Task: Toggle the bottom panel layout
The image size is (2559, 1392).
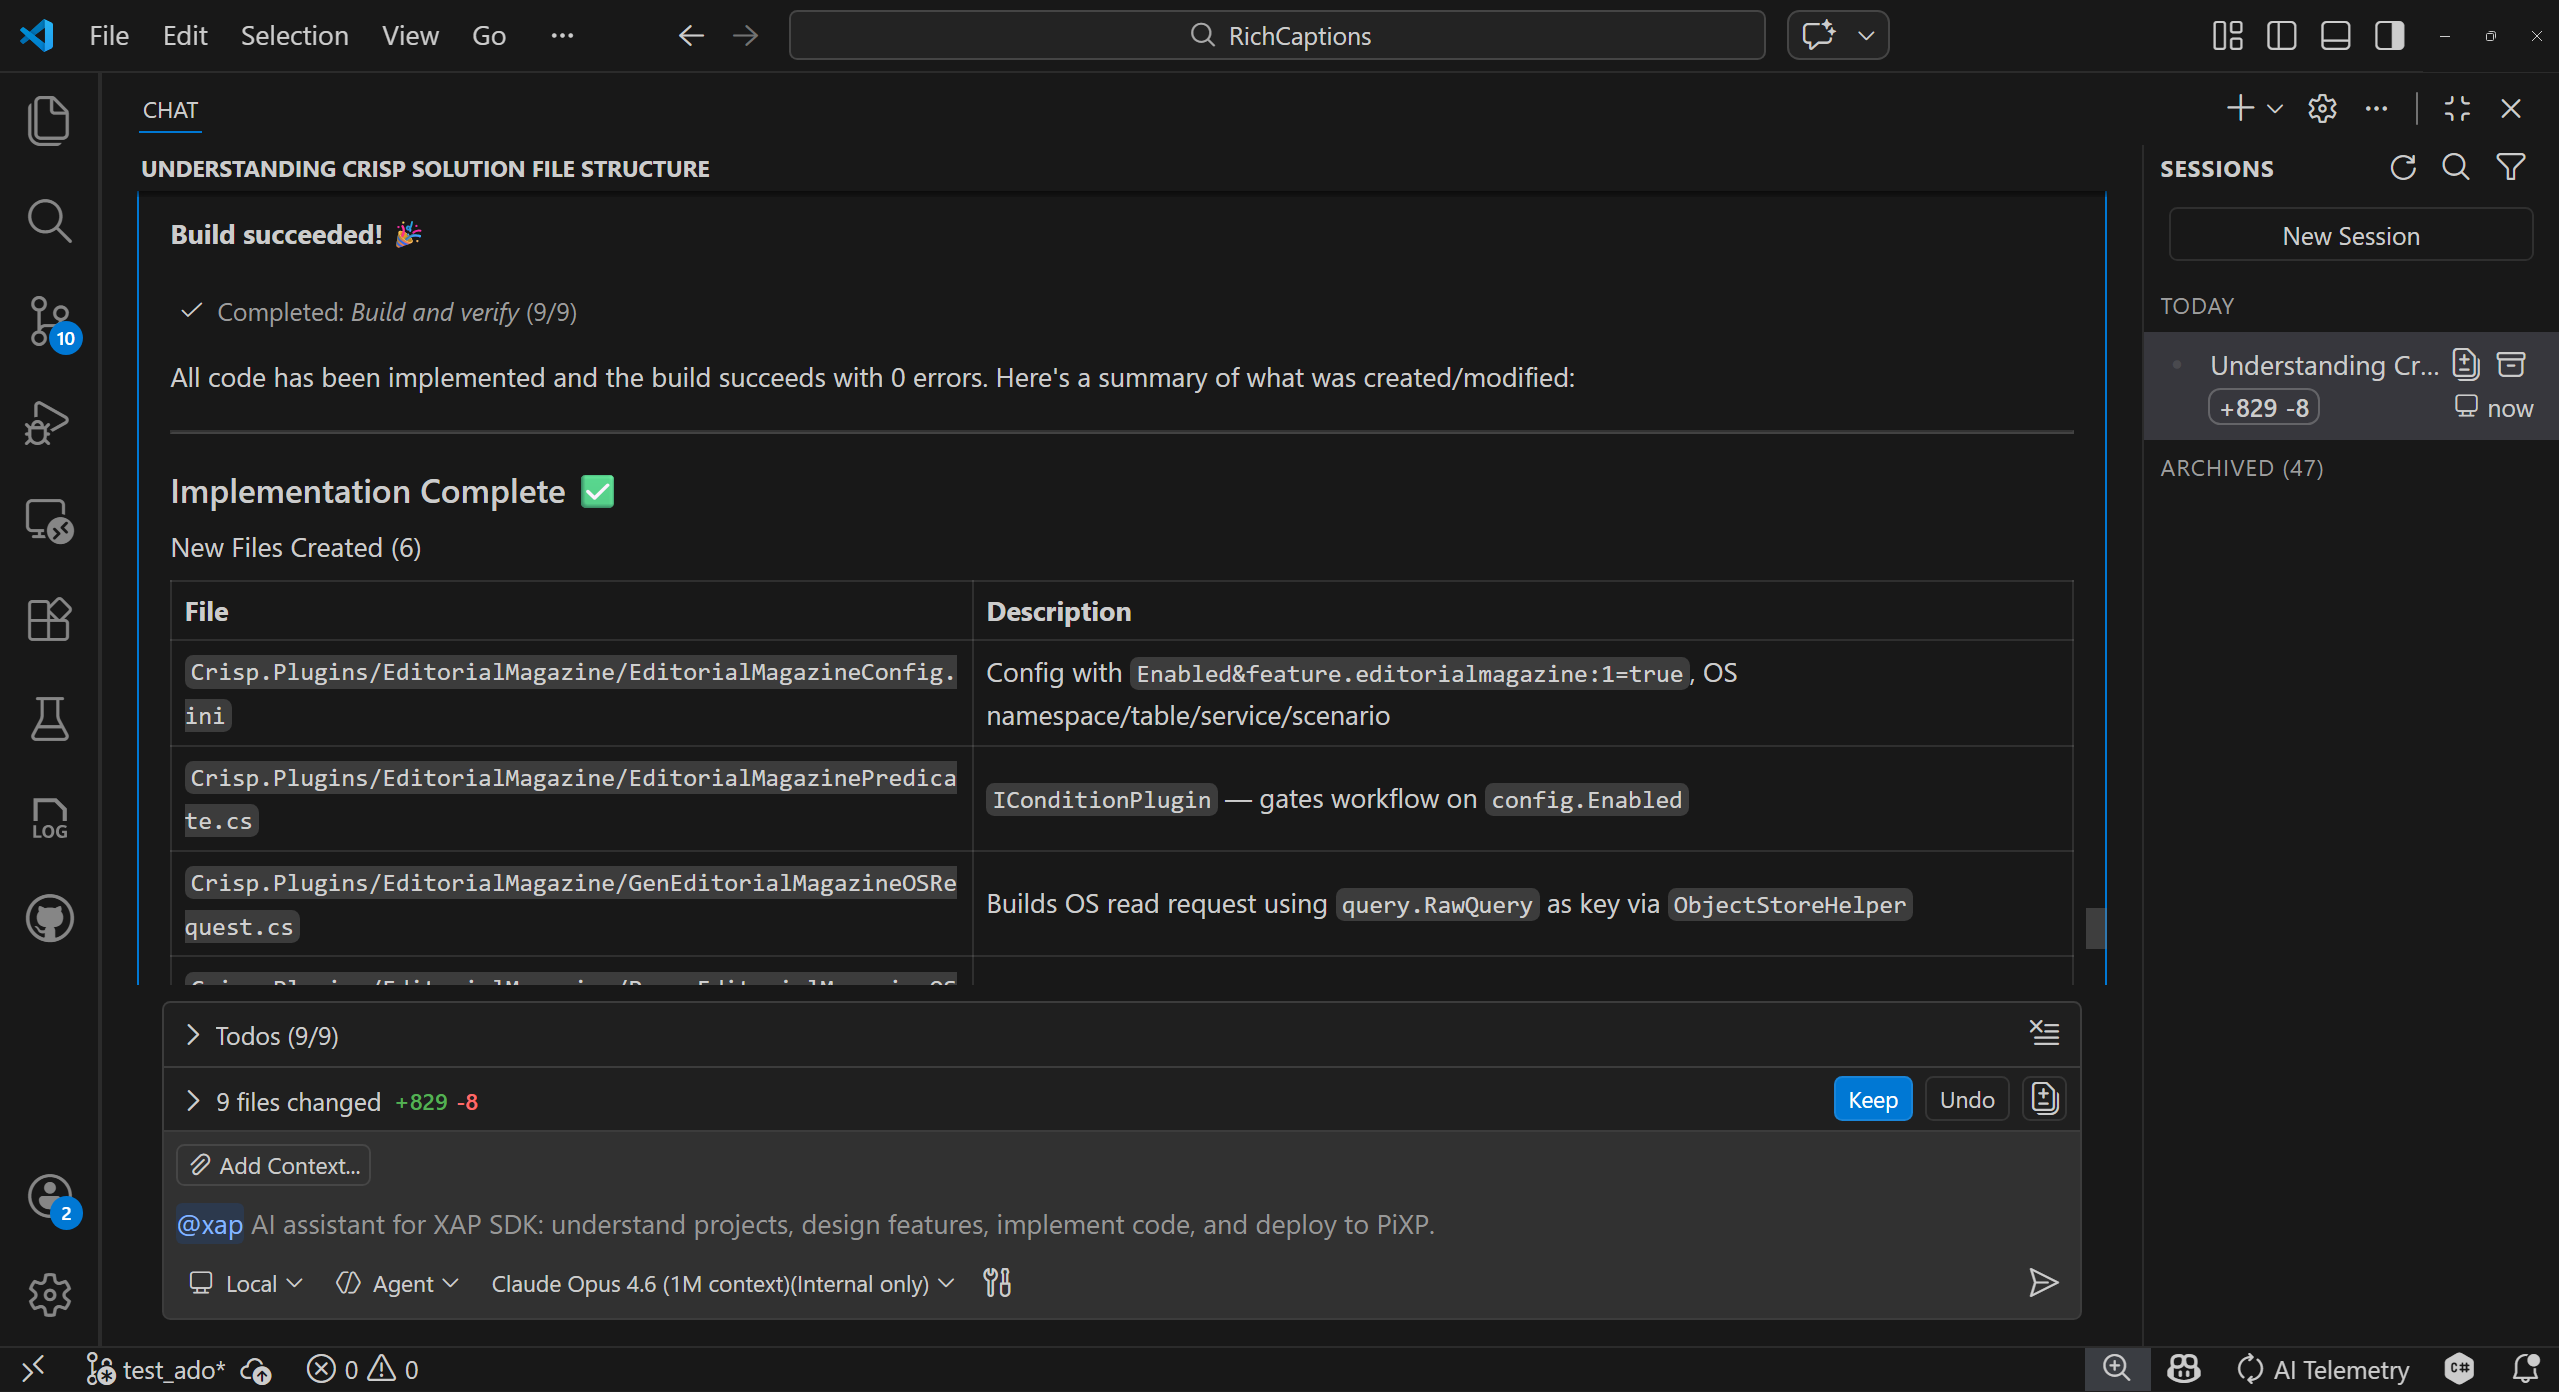Action: coord(2335,36)
